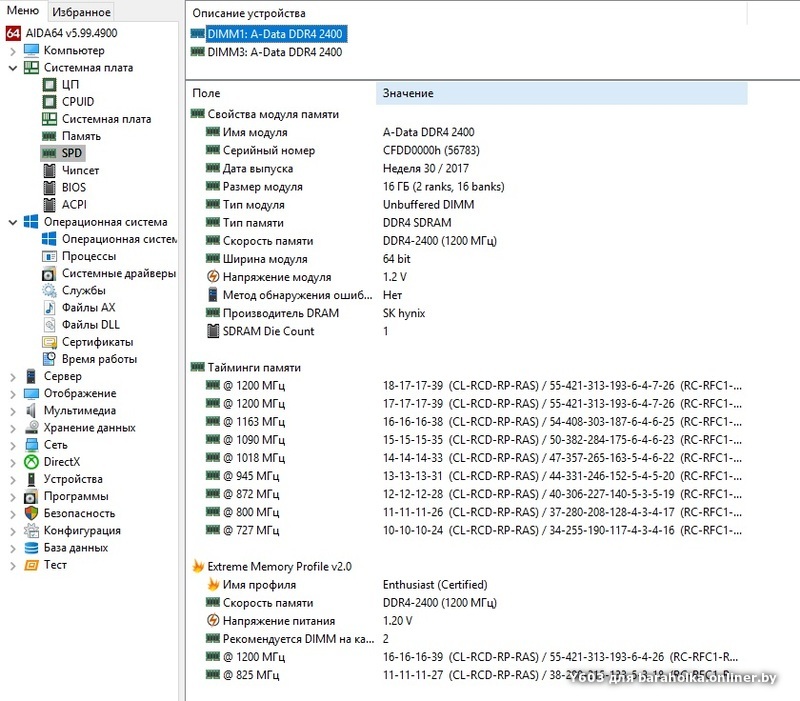Screen dimensions: 800x701
Task: Select the @ 945 МГц timing row
Action: pyautogui.click(x=467, y=476)
